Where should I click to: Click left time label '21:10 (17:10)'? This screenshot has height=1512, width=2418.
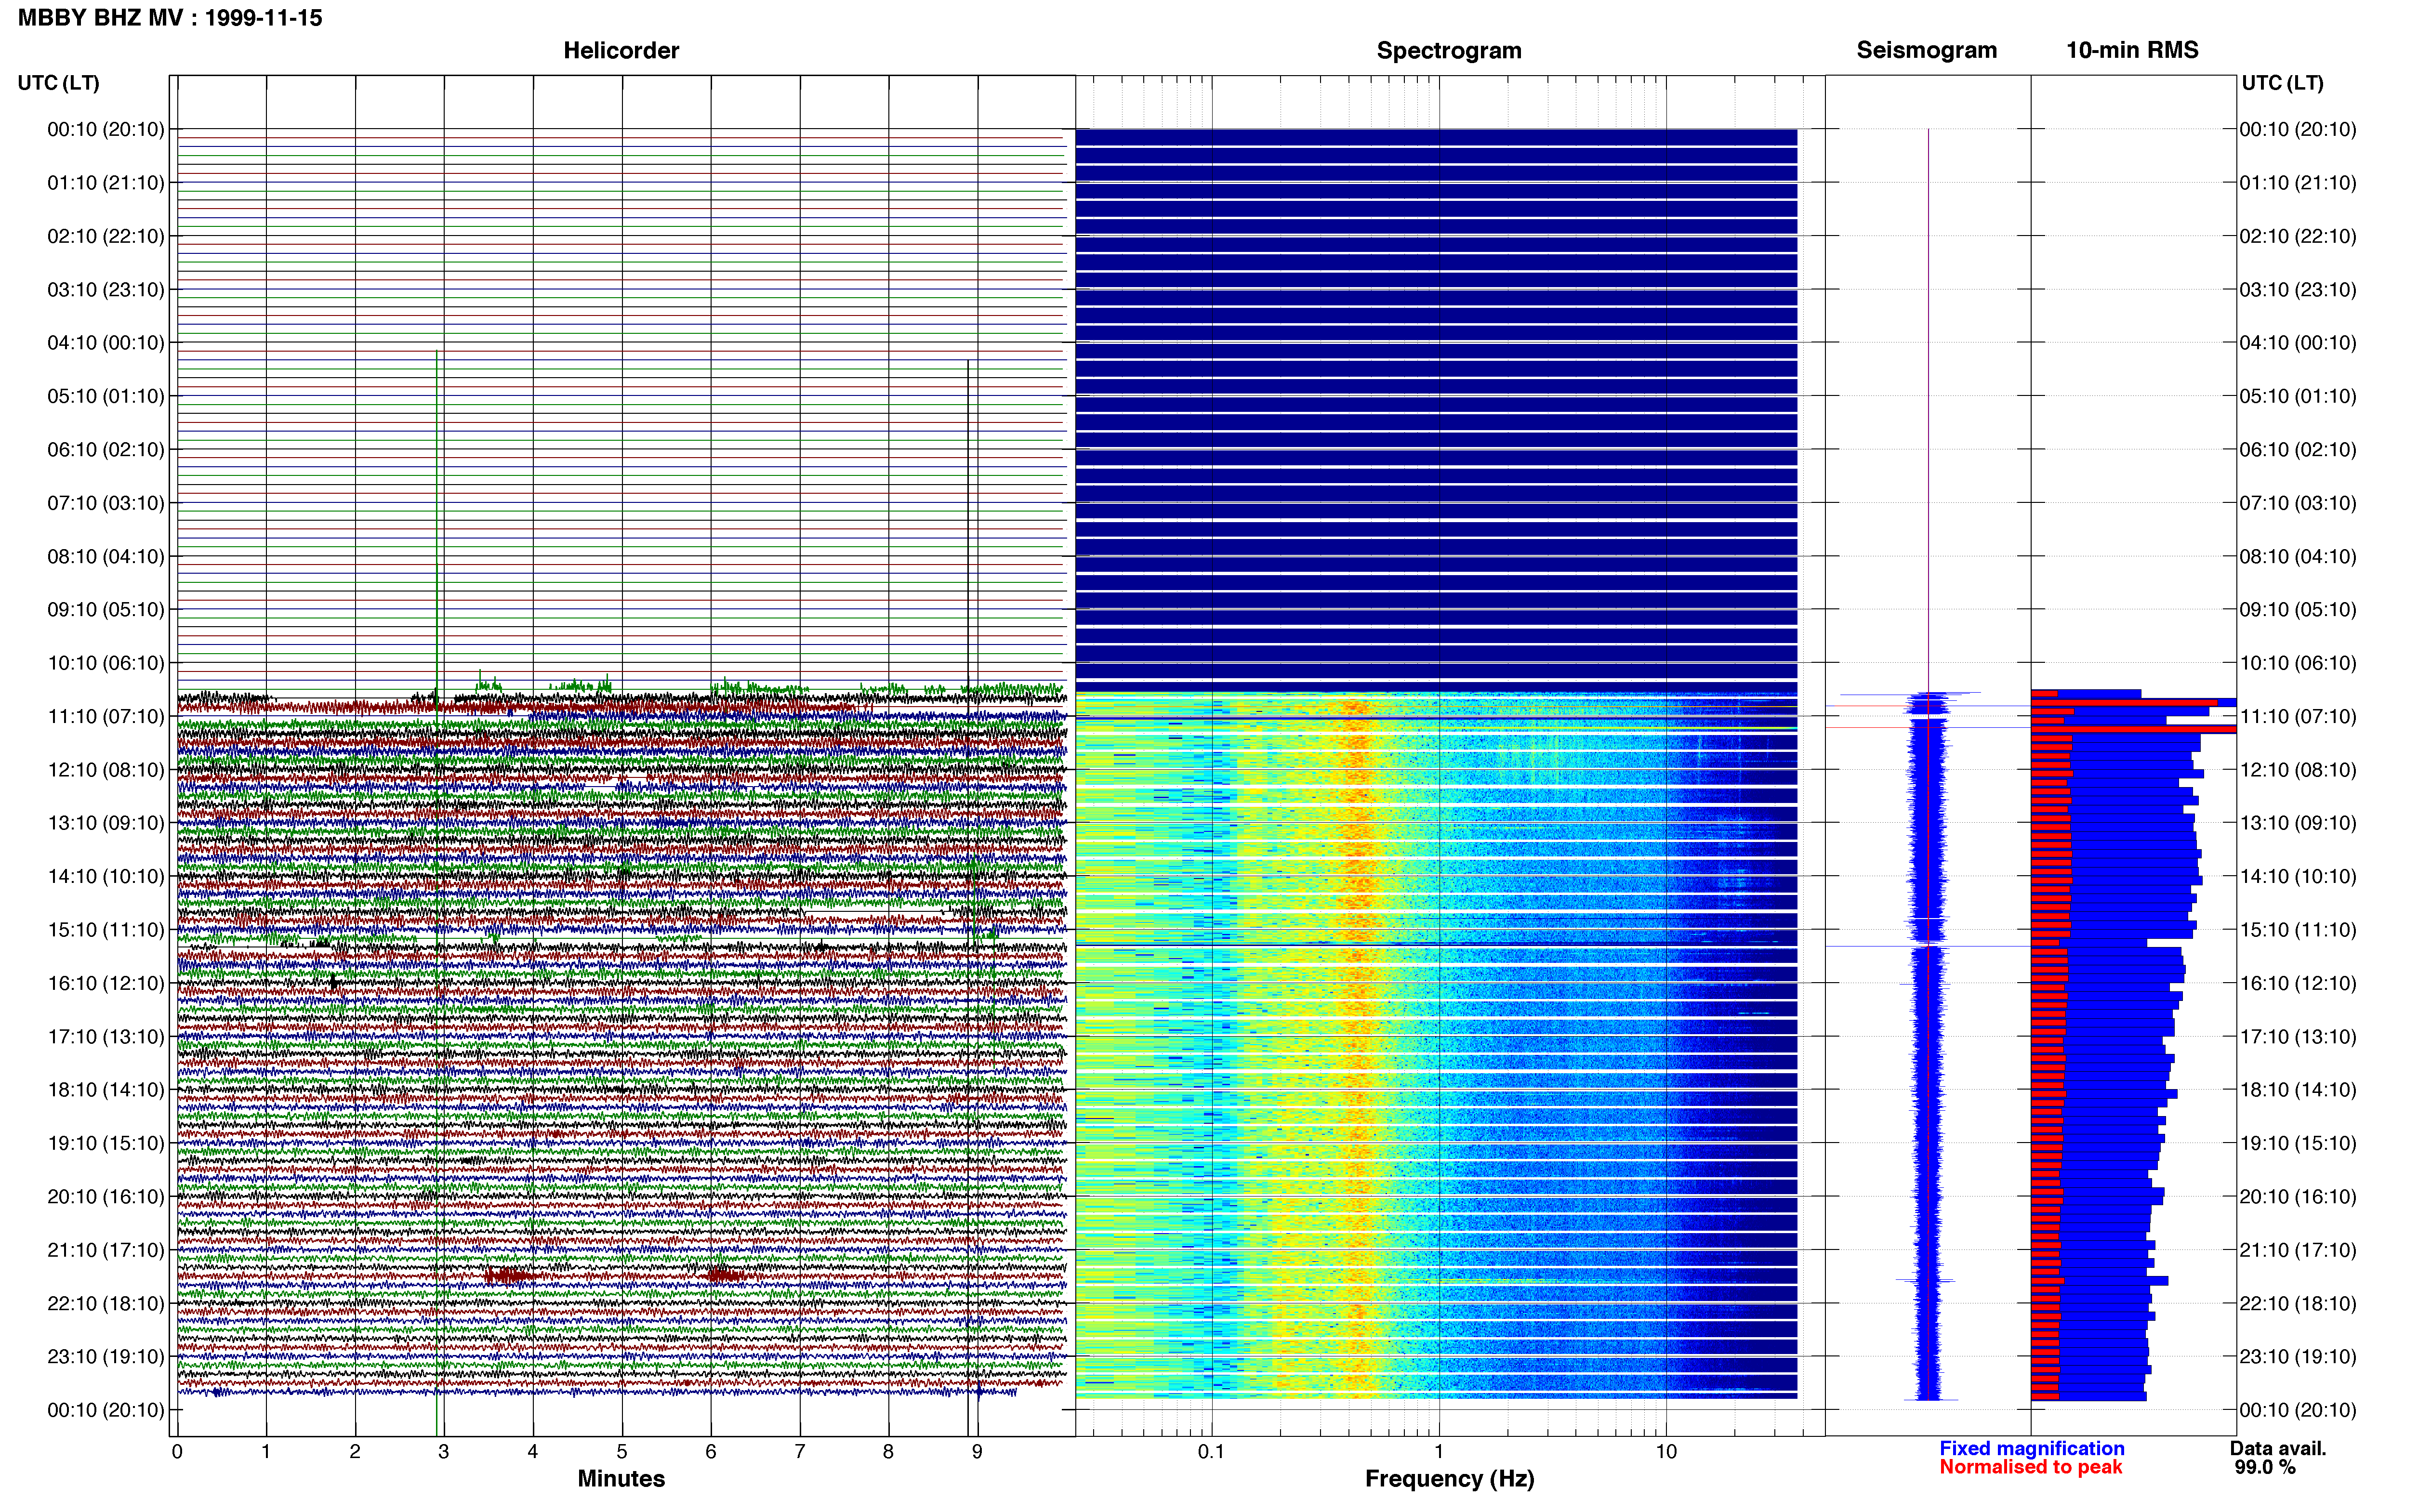[106, 1250]
